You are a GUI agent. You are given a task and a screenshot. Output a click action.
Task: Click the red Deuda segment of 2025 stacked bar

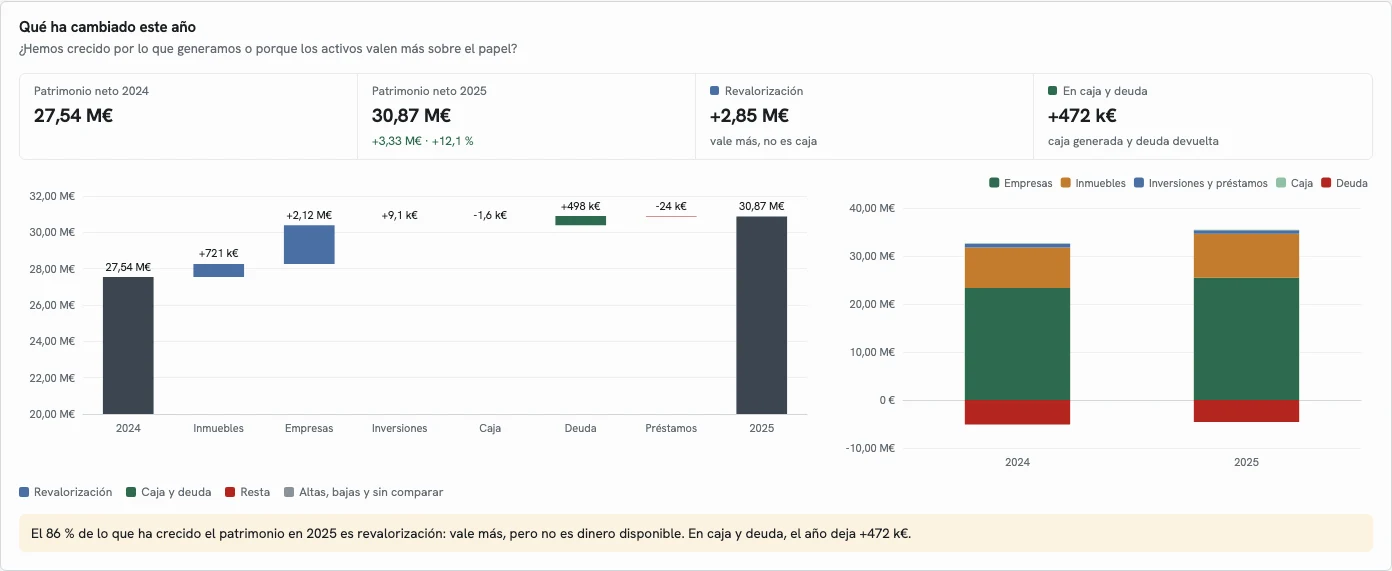[x=1246, y=411]
